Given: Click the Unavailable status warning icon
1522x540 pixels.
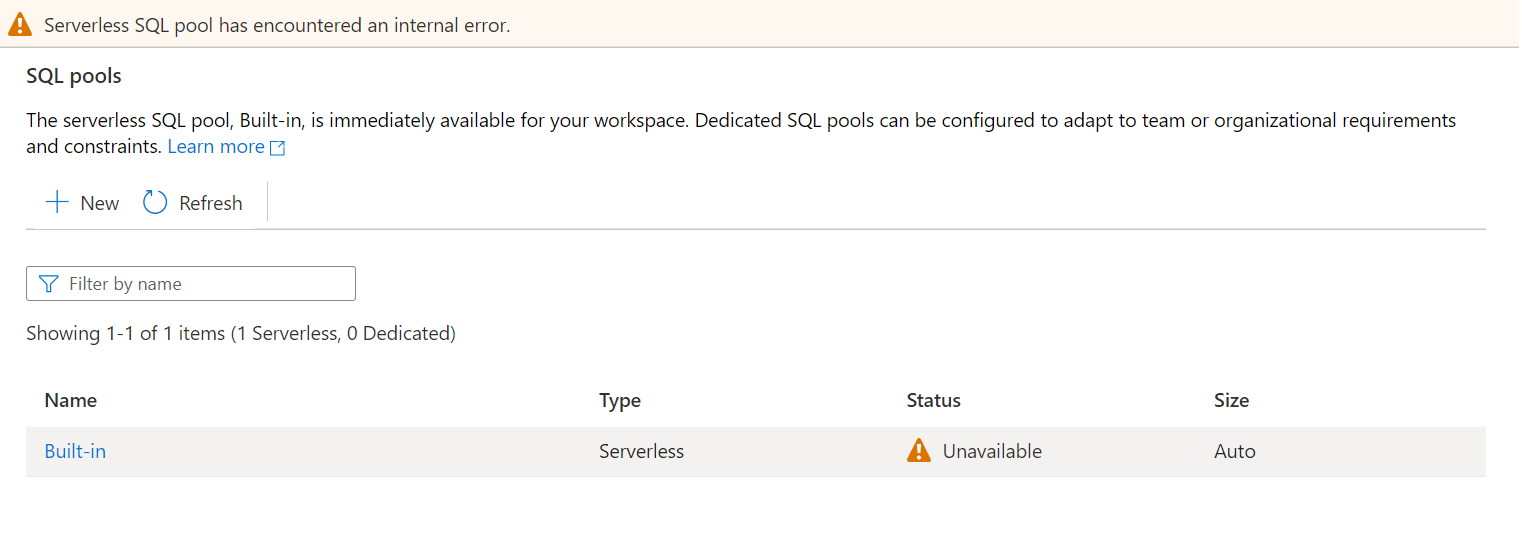Looking at the screenshot, I should tap(919, 451).
